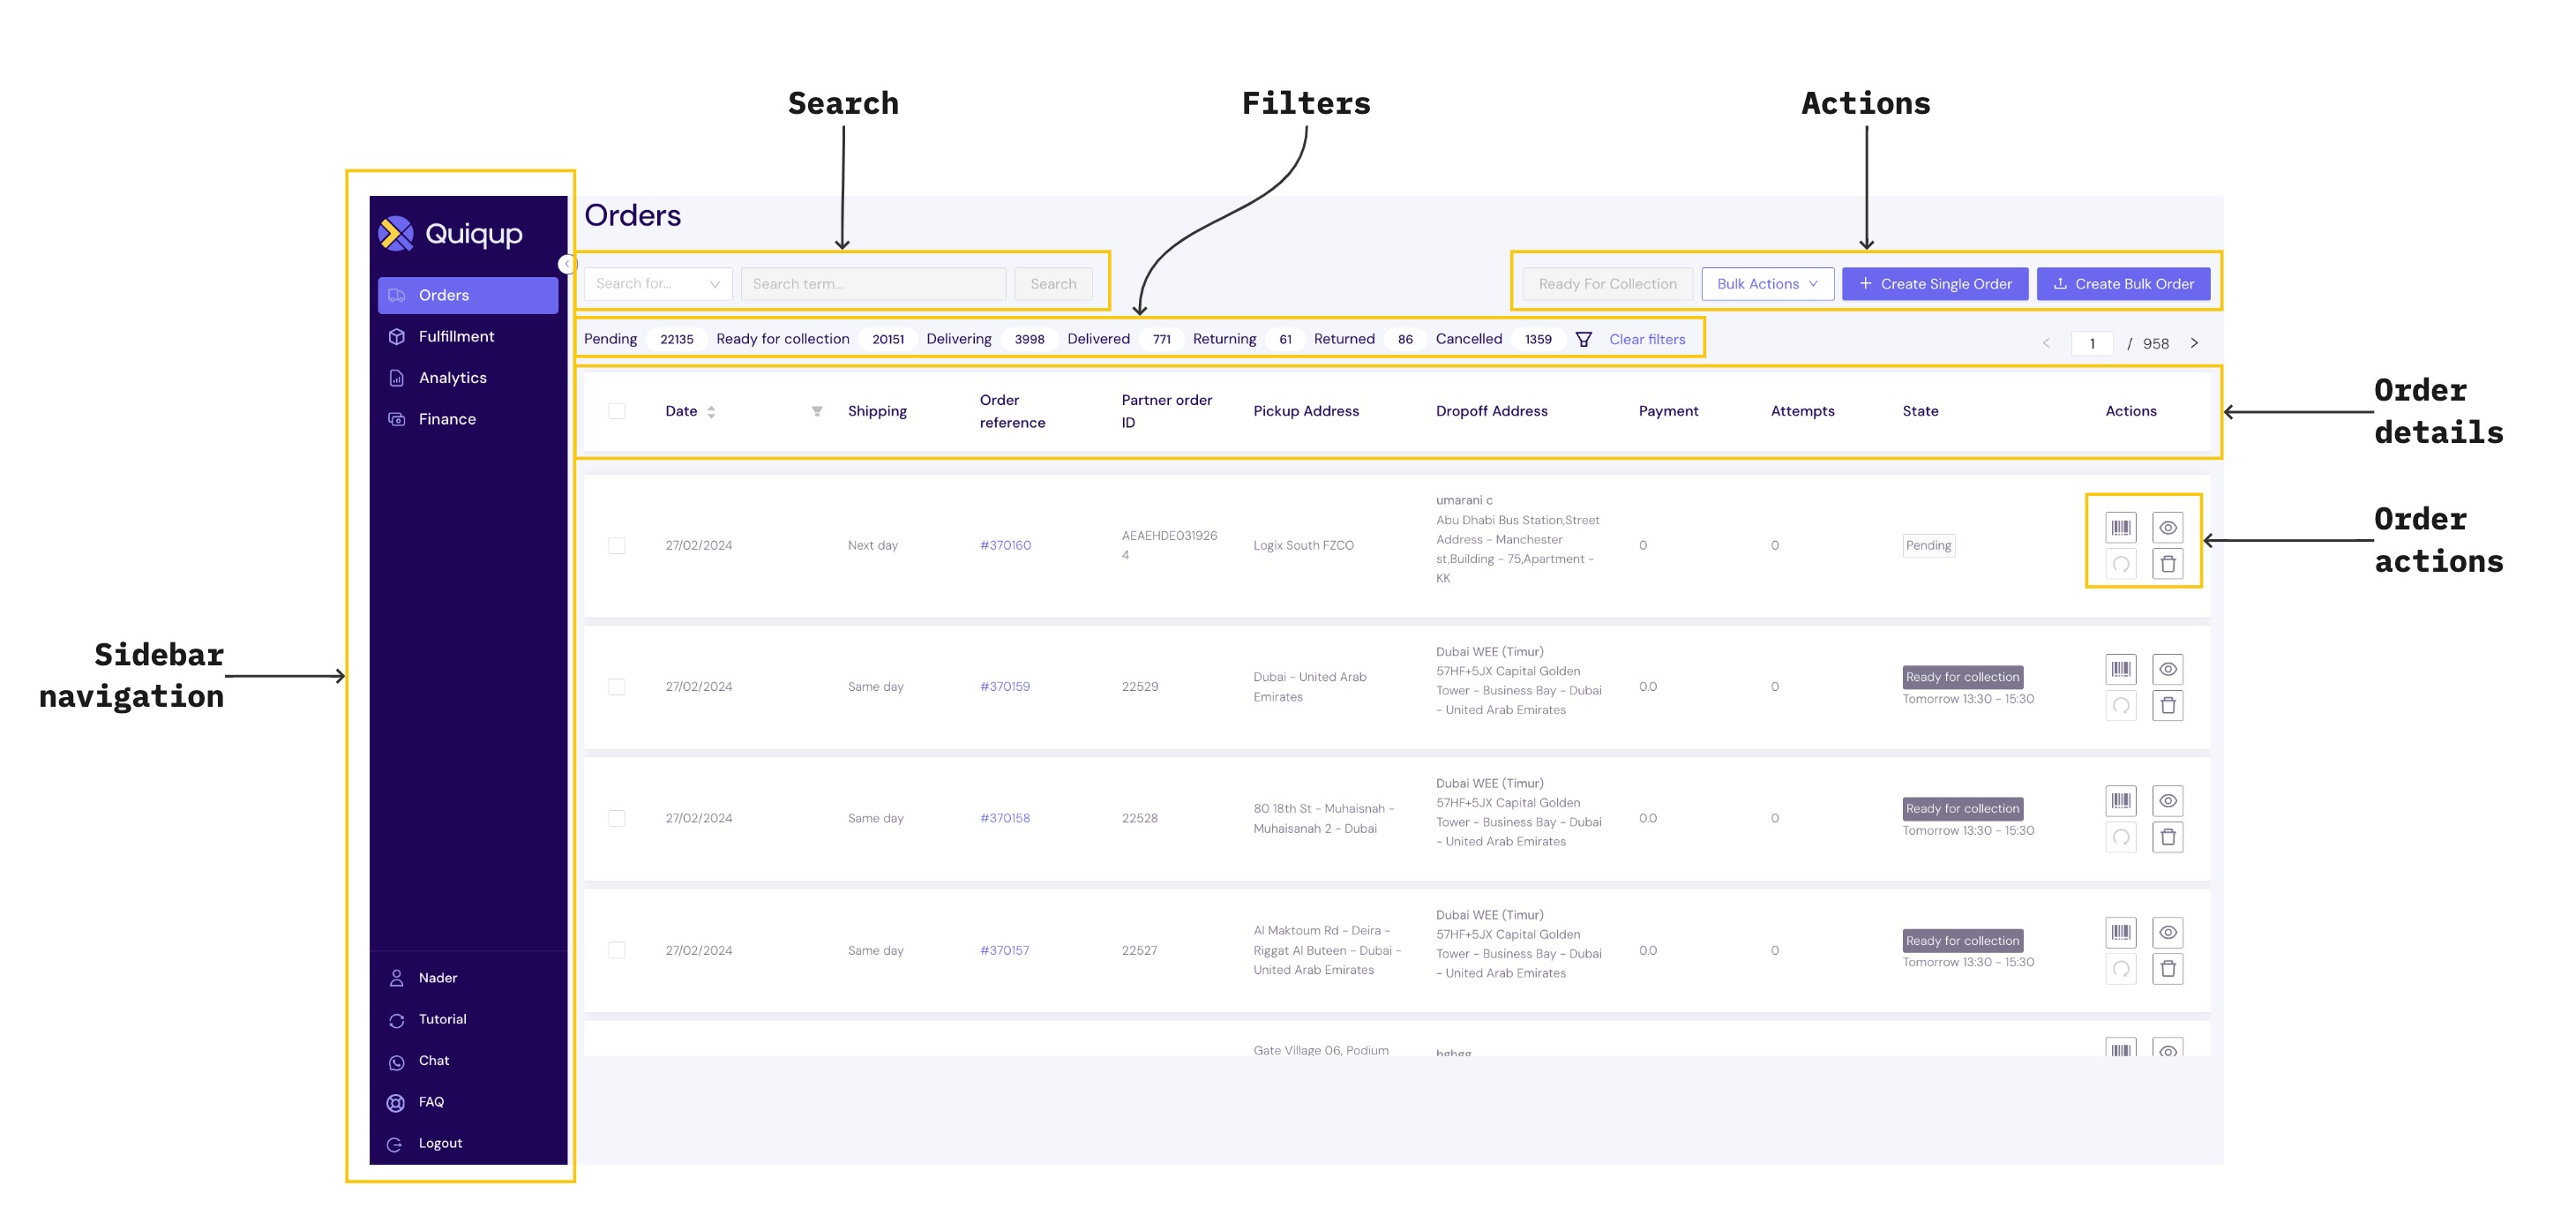Go to next page with right arrow
This screenshot has height=1208, width=2576.
point(2194,343)
